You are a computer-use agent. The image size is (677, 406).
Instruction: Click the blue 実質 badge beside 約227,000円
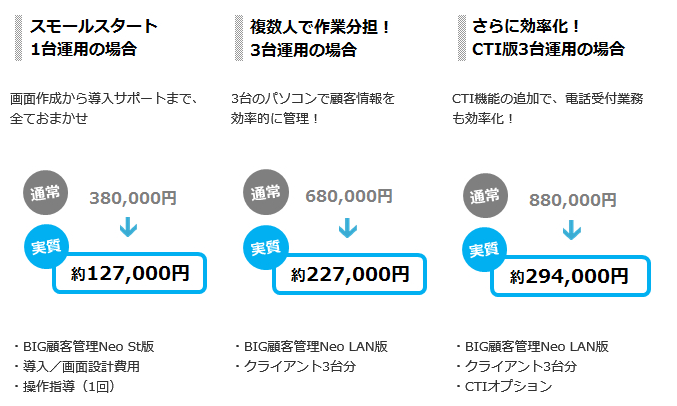266,248
